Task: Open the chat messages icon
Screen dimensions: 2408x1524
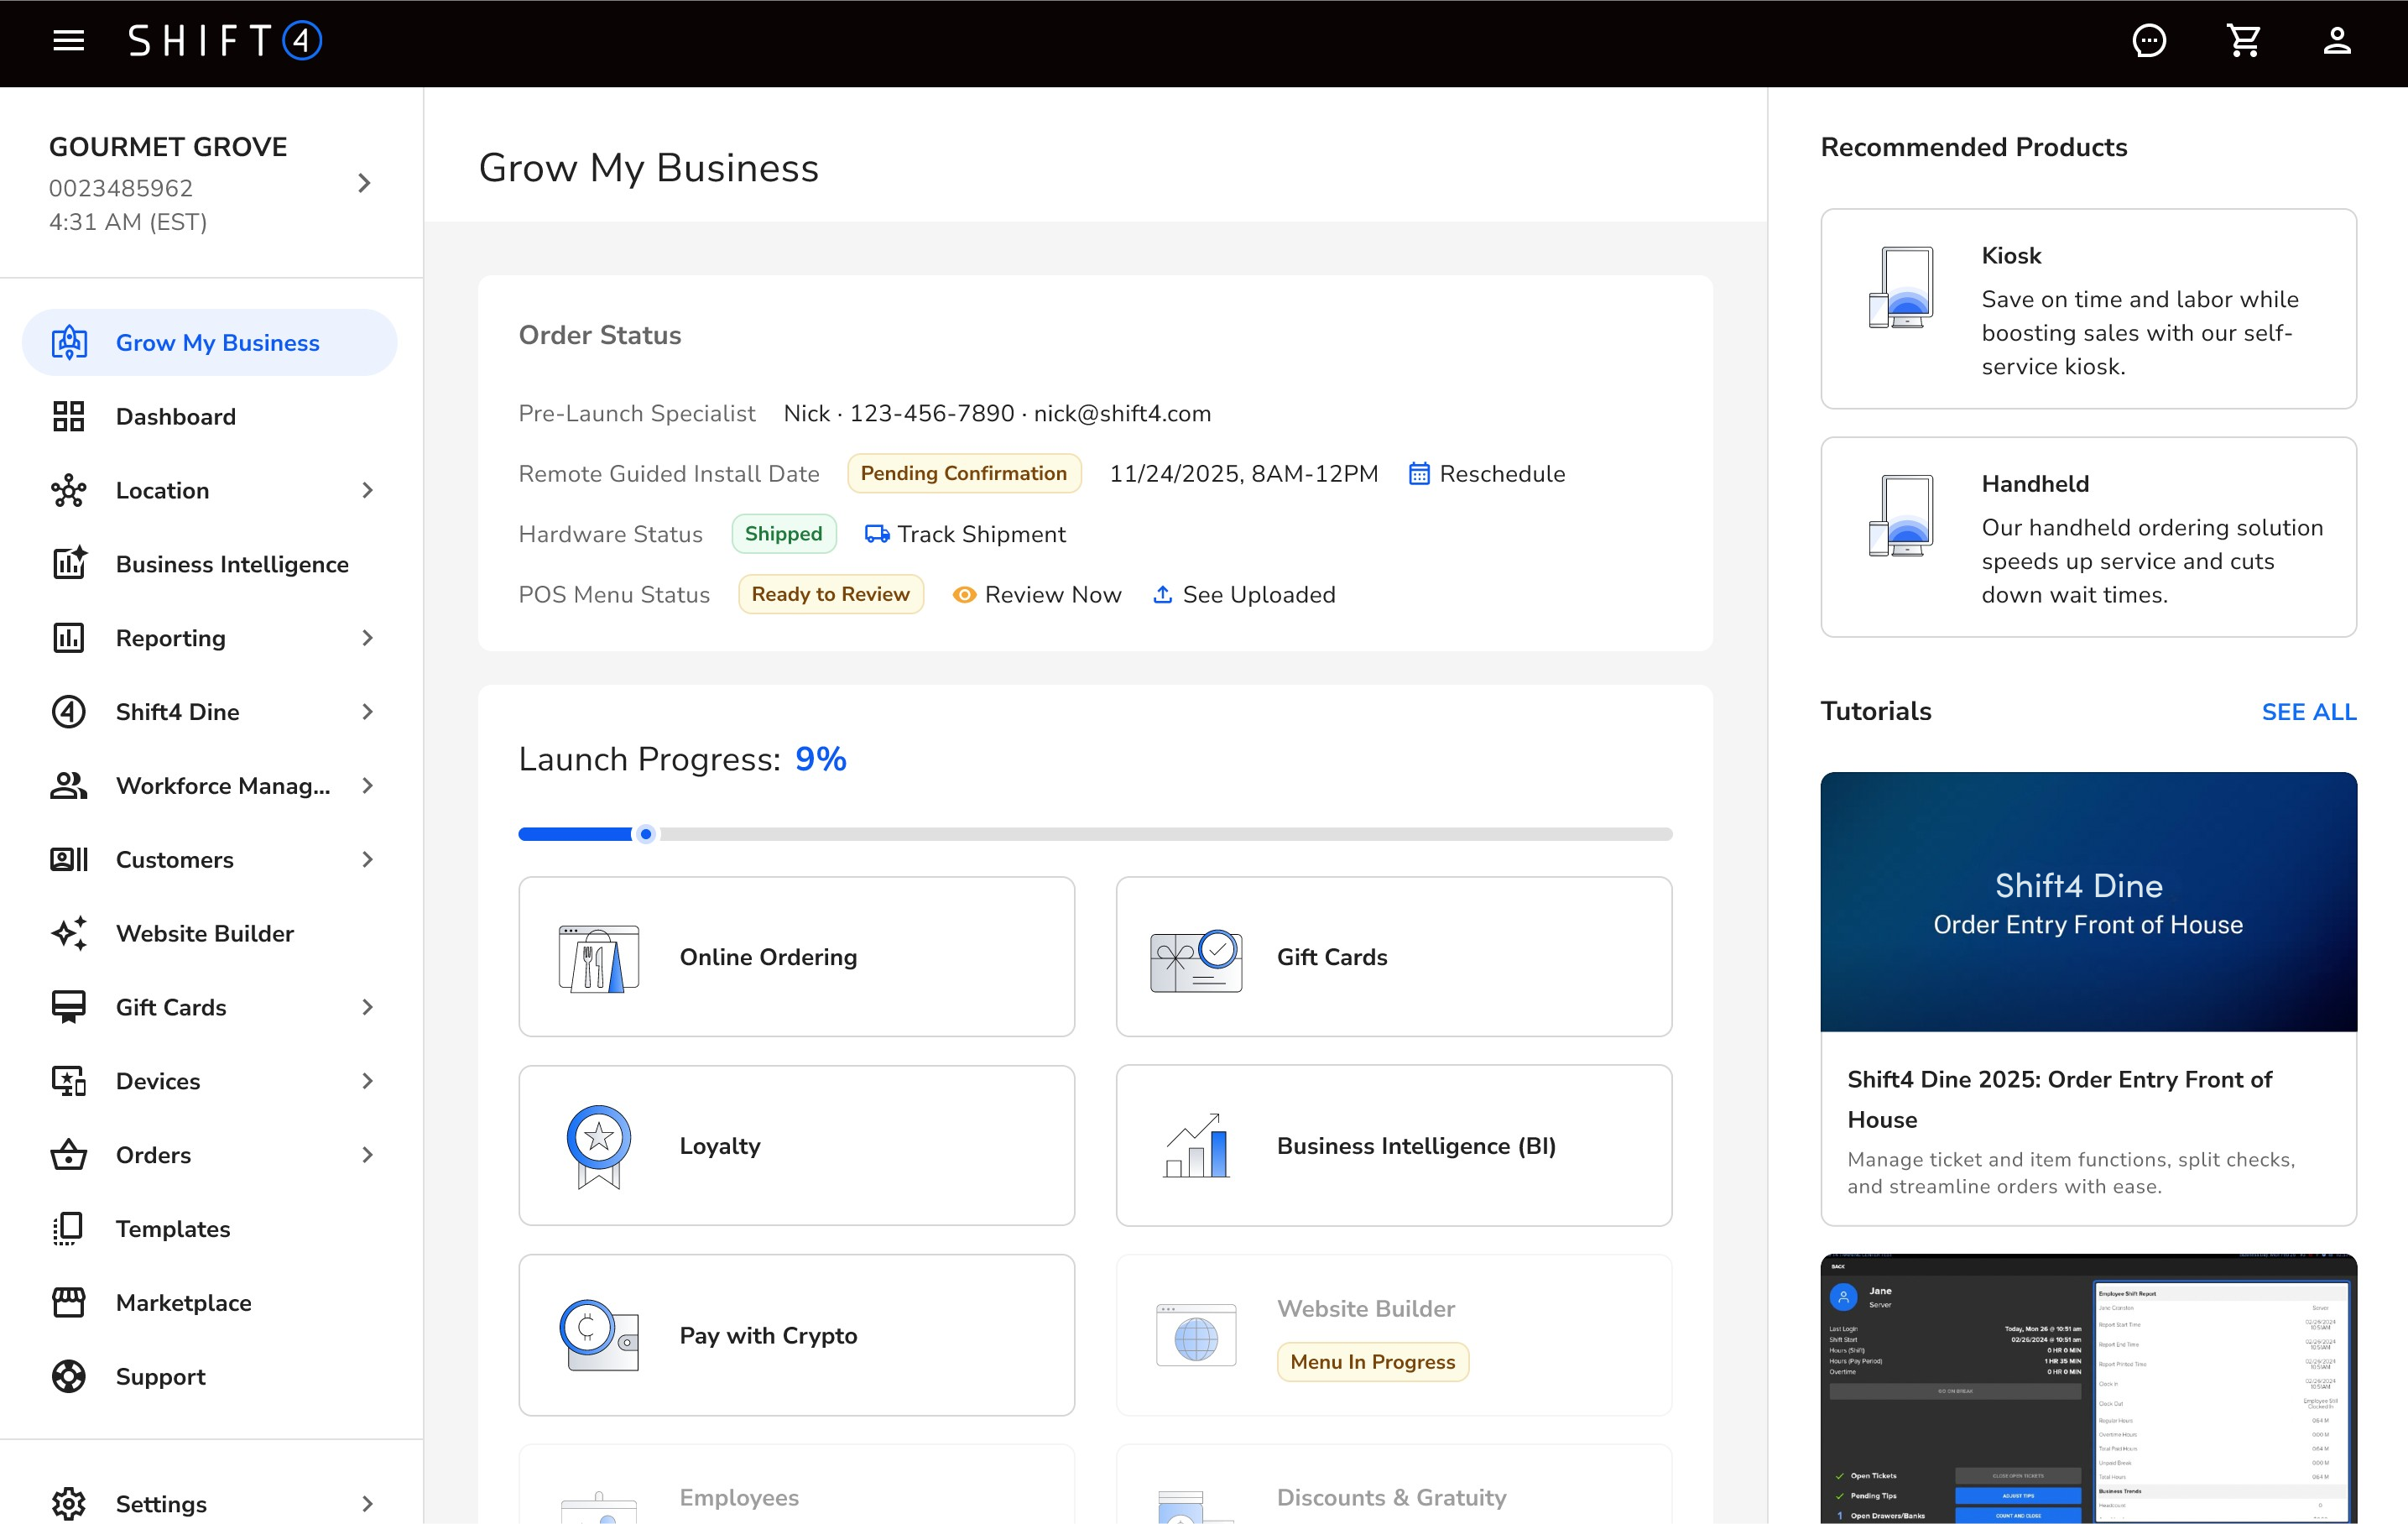Action: tap(2149, 41)
